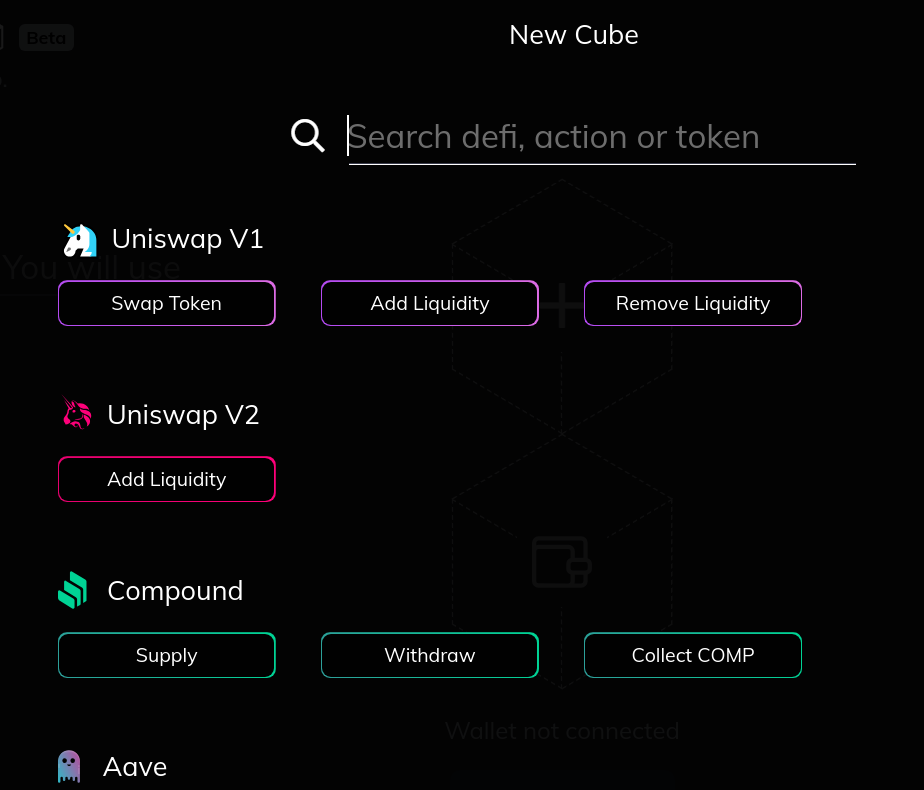This screenshot has height=790, width=924.
Task: Click the Compound section heading
Action: [175, 591]
